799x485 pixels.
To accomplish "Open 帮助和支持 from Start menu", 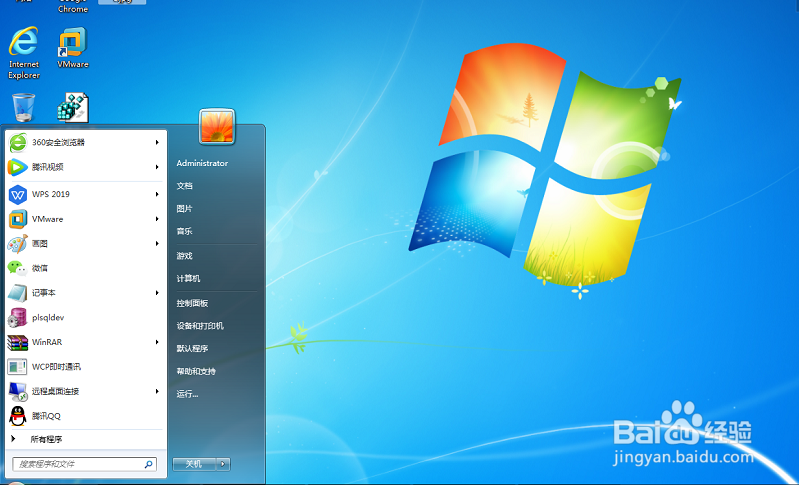I will (x=196, y=371).
